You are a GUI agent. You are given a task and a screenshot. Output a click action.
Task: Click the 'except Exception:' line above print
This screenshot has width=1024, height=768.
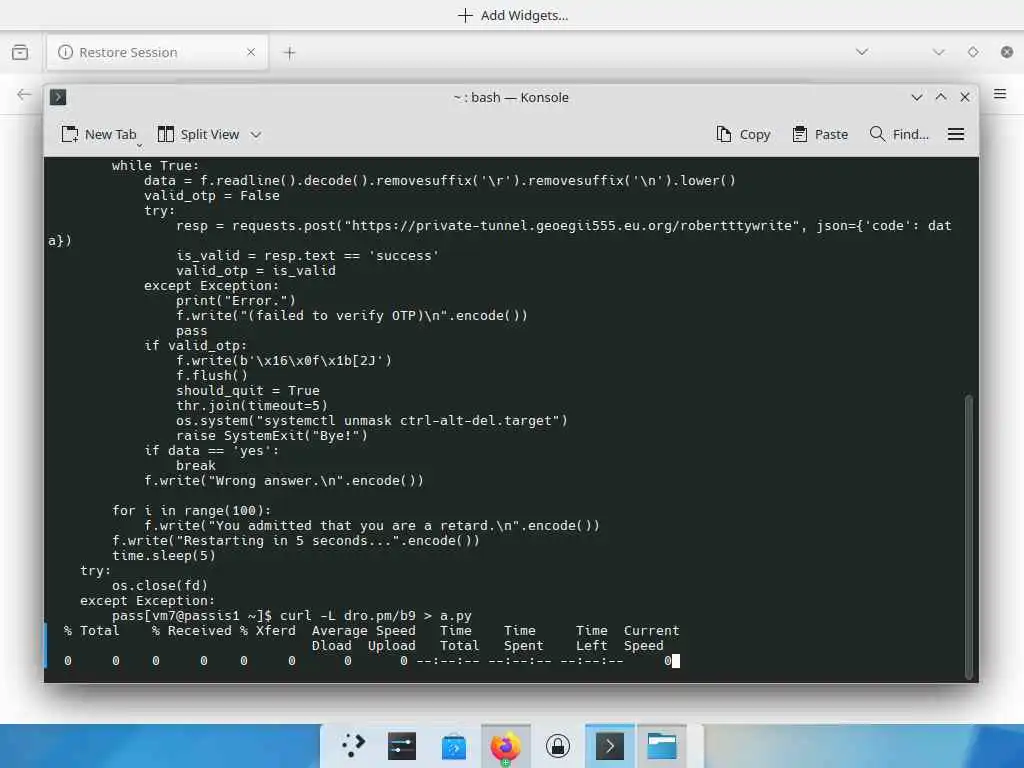coord(212,286)
